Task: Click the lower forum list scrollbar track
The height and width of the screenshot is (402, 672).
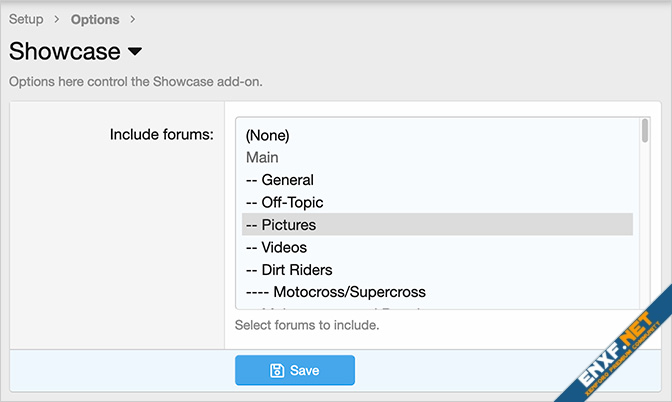Action: pos(644,250)
